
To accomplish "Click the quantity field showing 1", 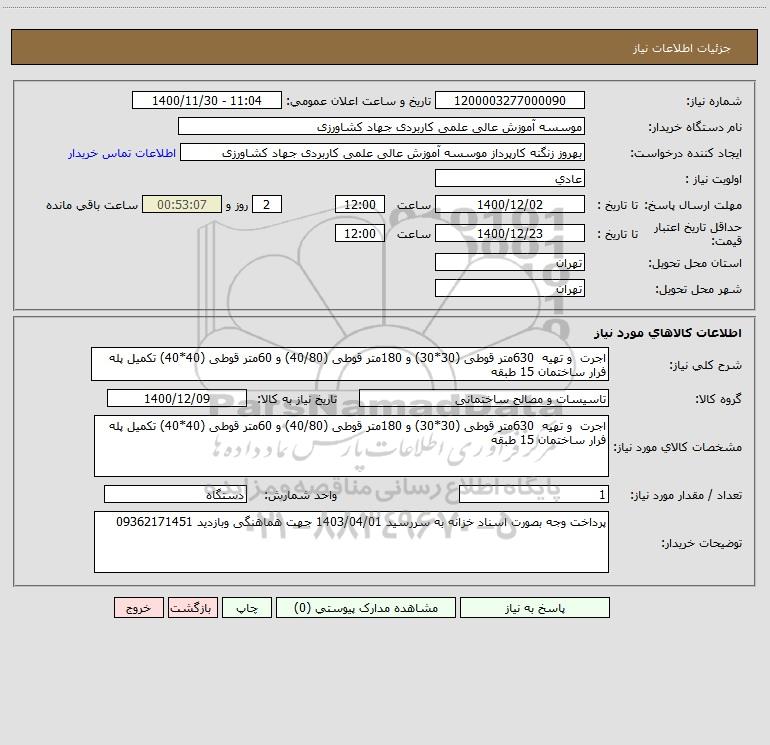I will 534,495.
